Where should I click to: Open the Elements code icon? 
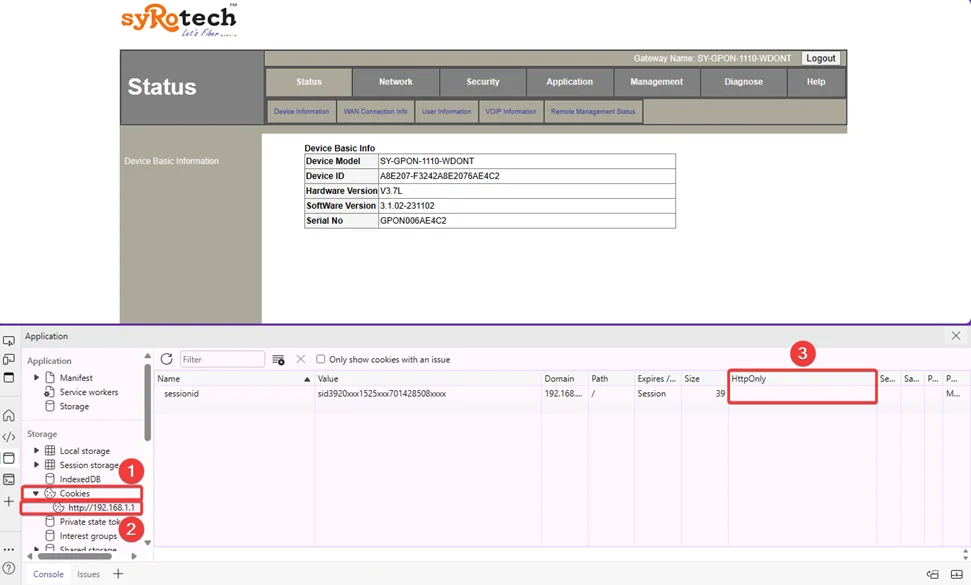click(9, 437)
